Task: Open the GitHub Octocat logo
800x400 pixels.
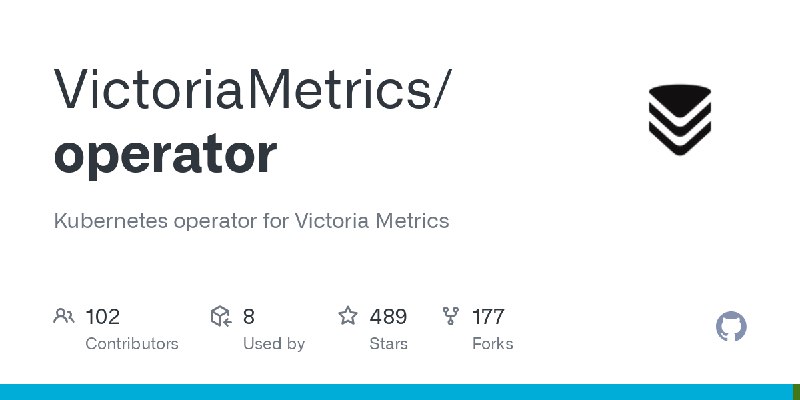Action: 731,326
